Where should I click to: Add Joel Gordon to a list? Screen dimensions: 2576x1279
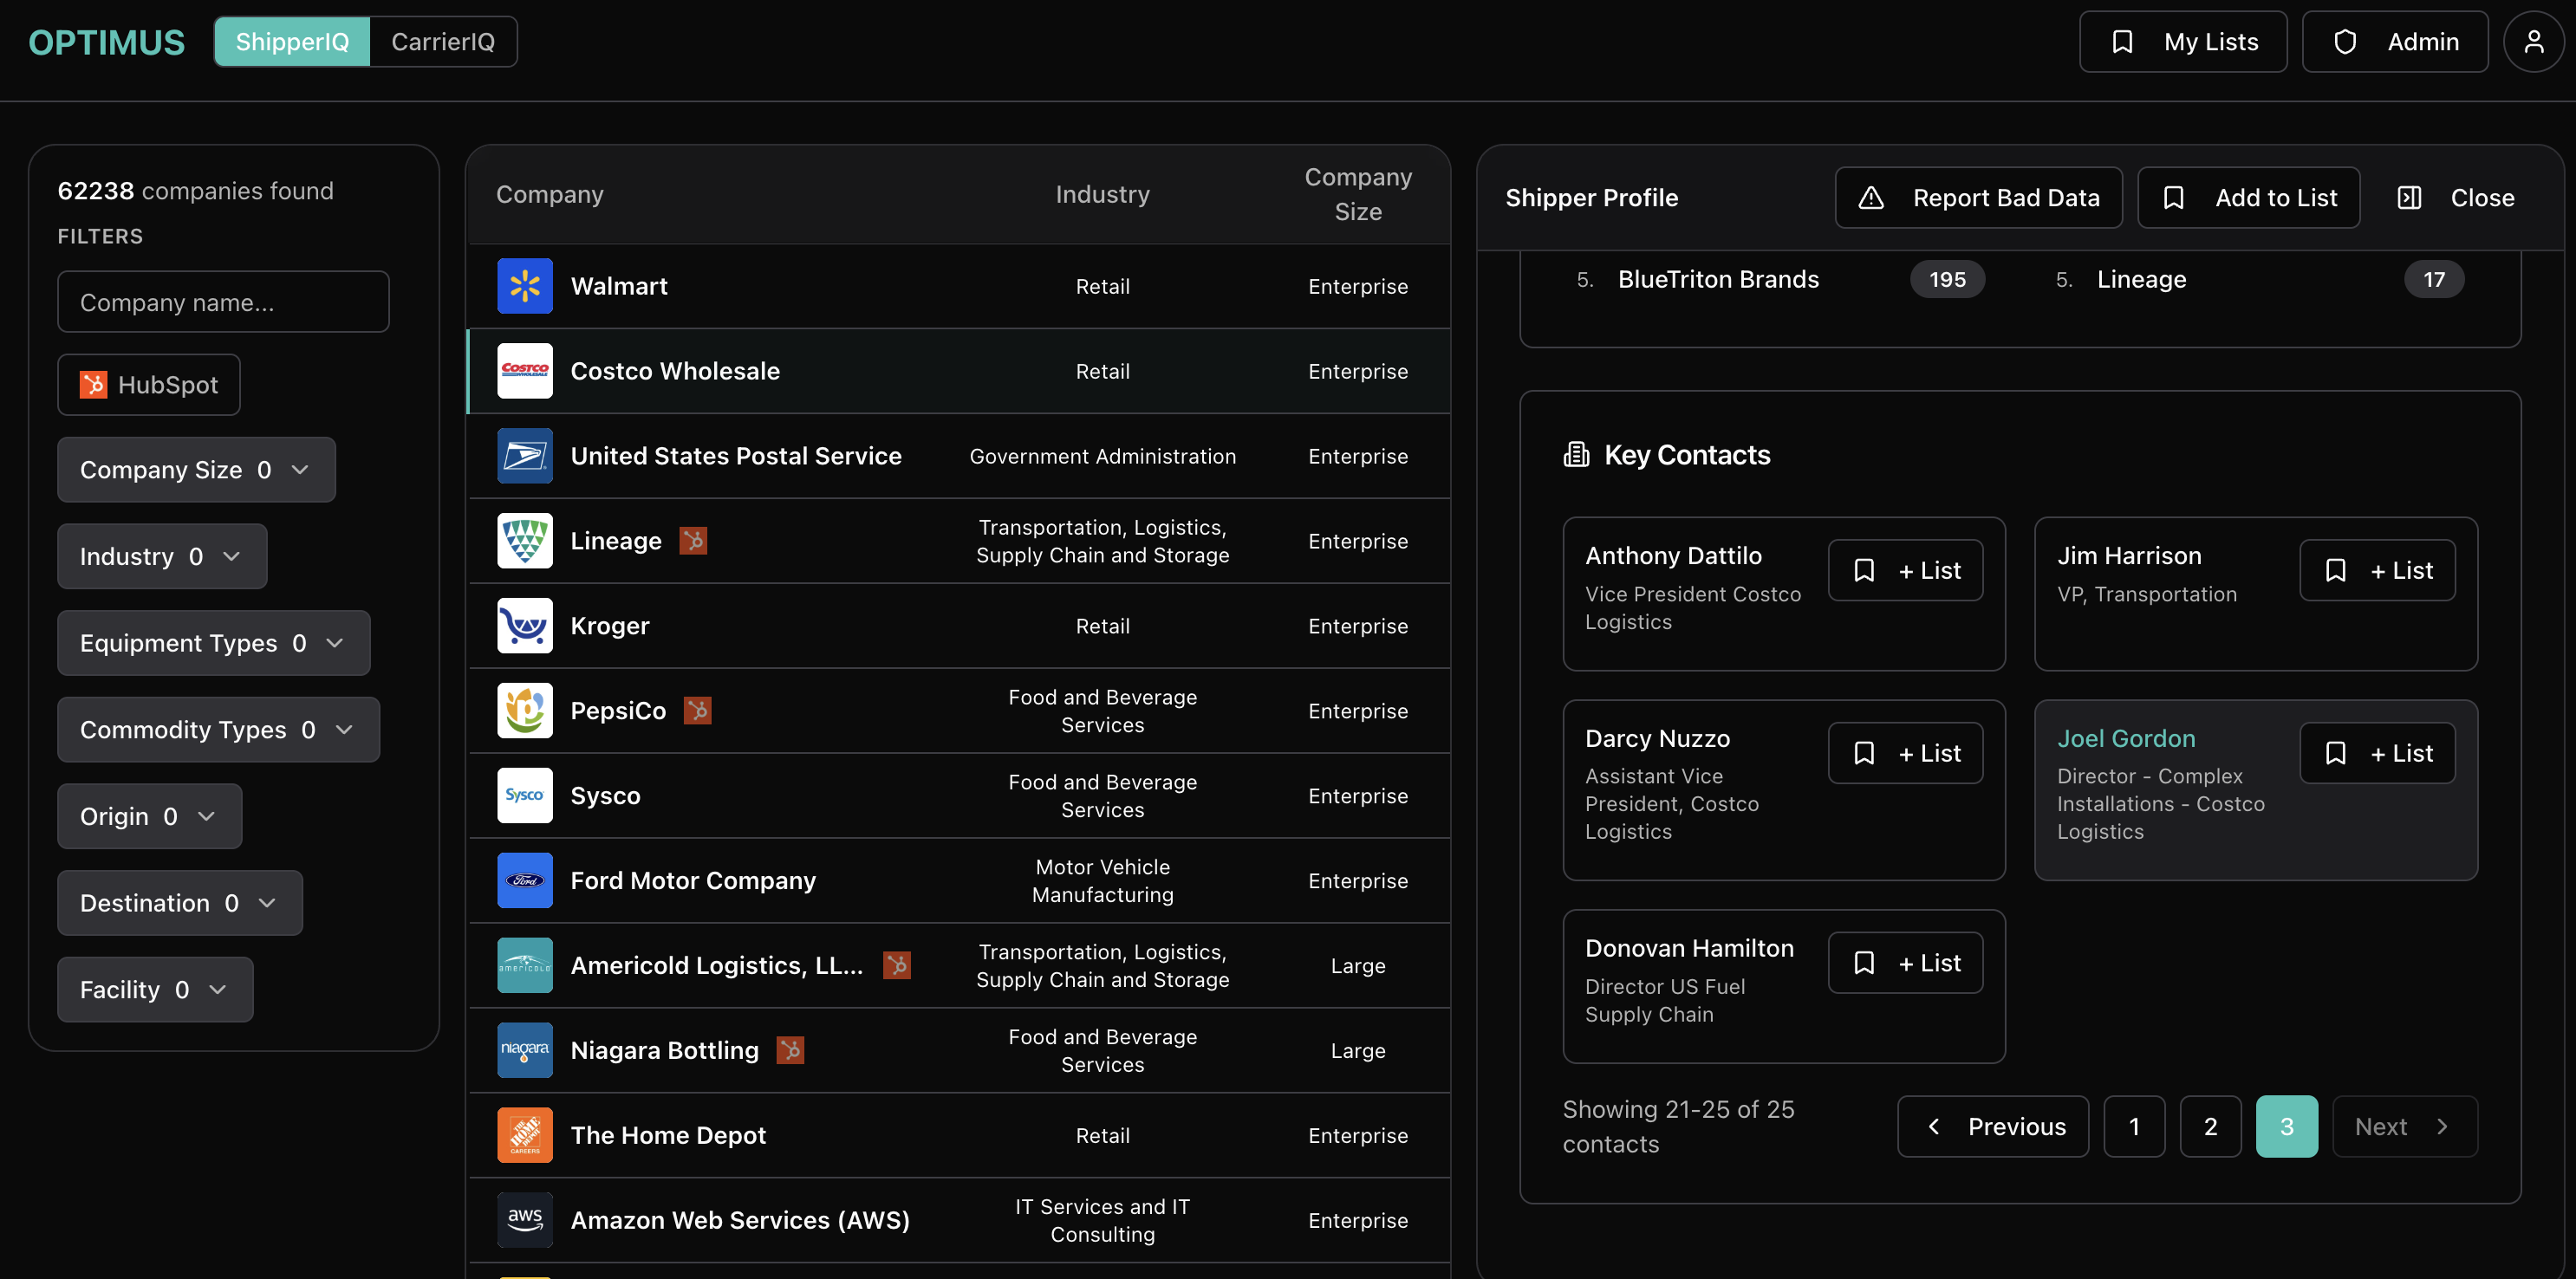pos(2376,753)
